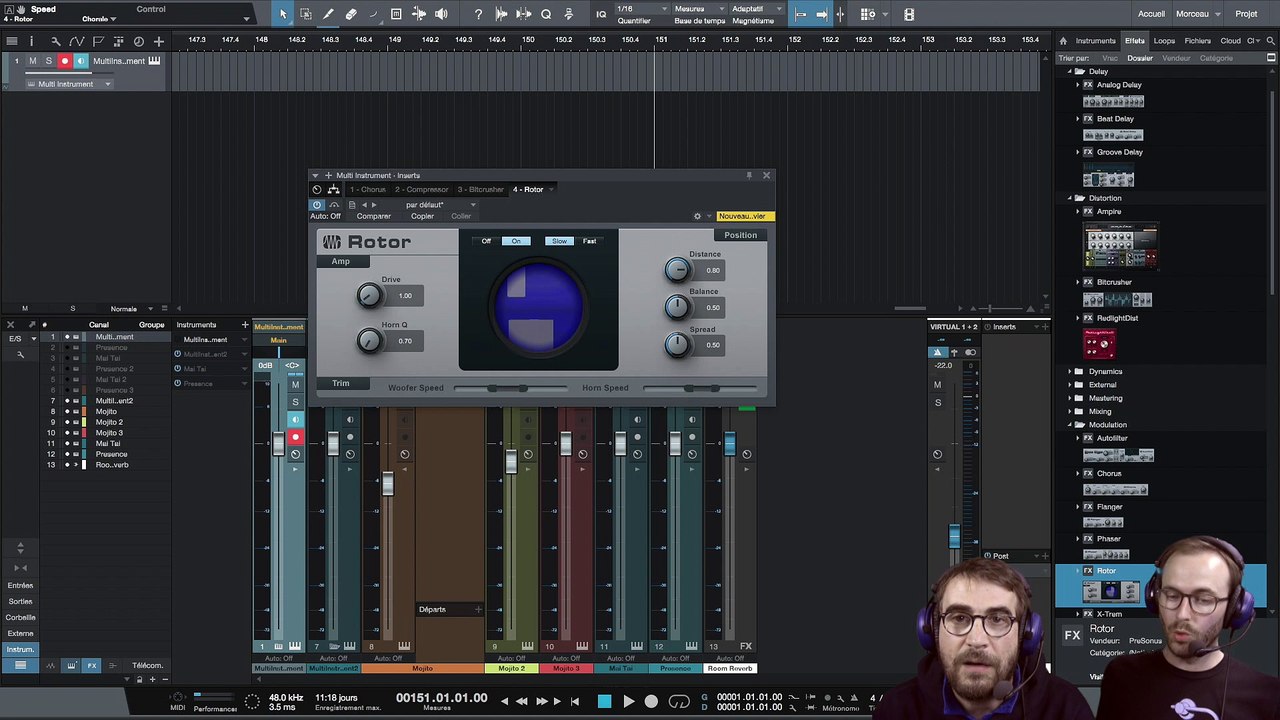Viewport: 1280px width, 720px height.
Task: Open the Rotor preset file icon
Action: click(352, 205)
